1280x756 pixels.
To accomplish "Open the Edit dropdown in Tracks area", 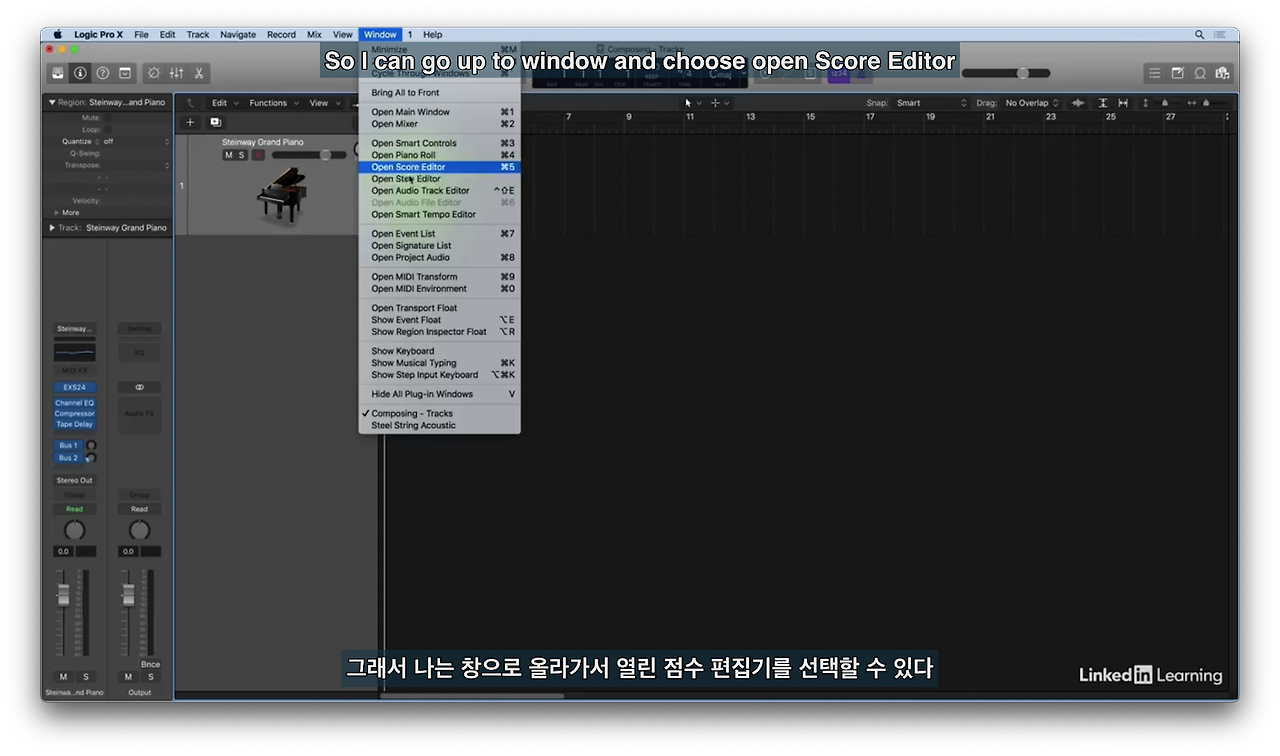I will click(224, 103).
